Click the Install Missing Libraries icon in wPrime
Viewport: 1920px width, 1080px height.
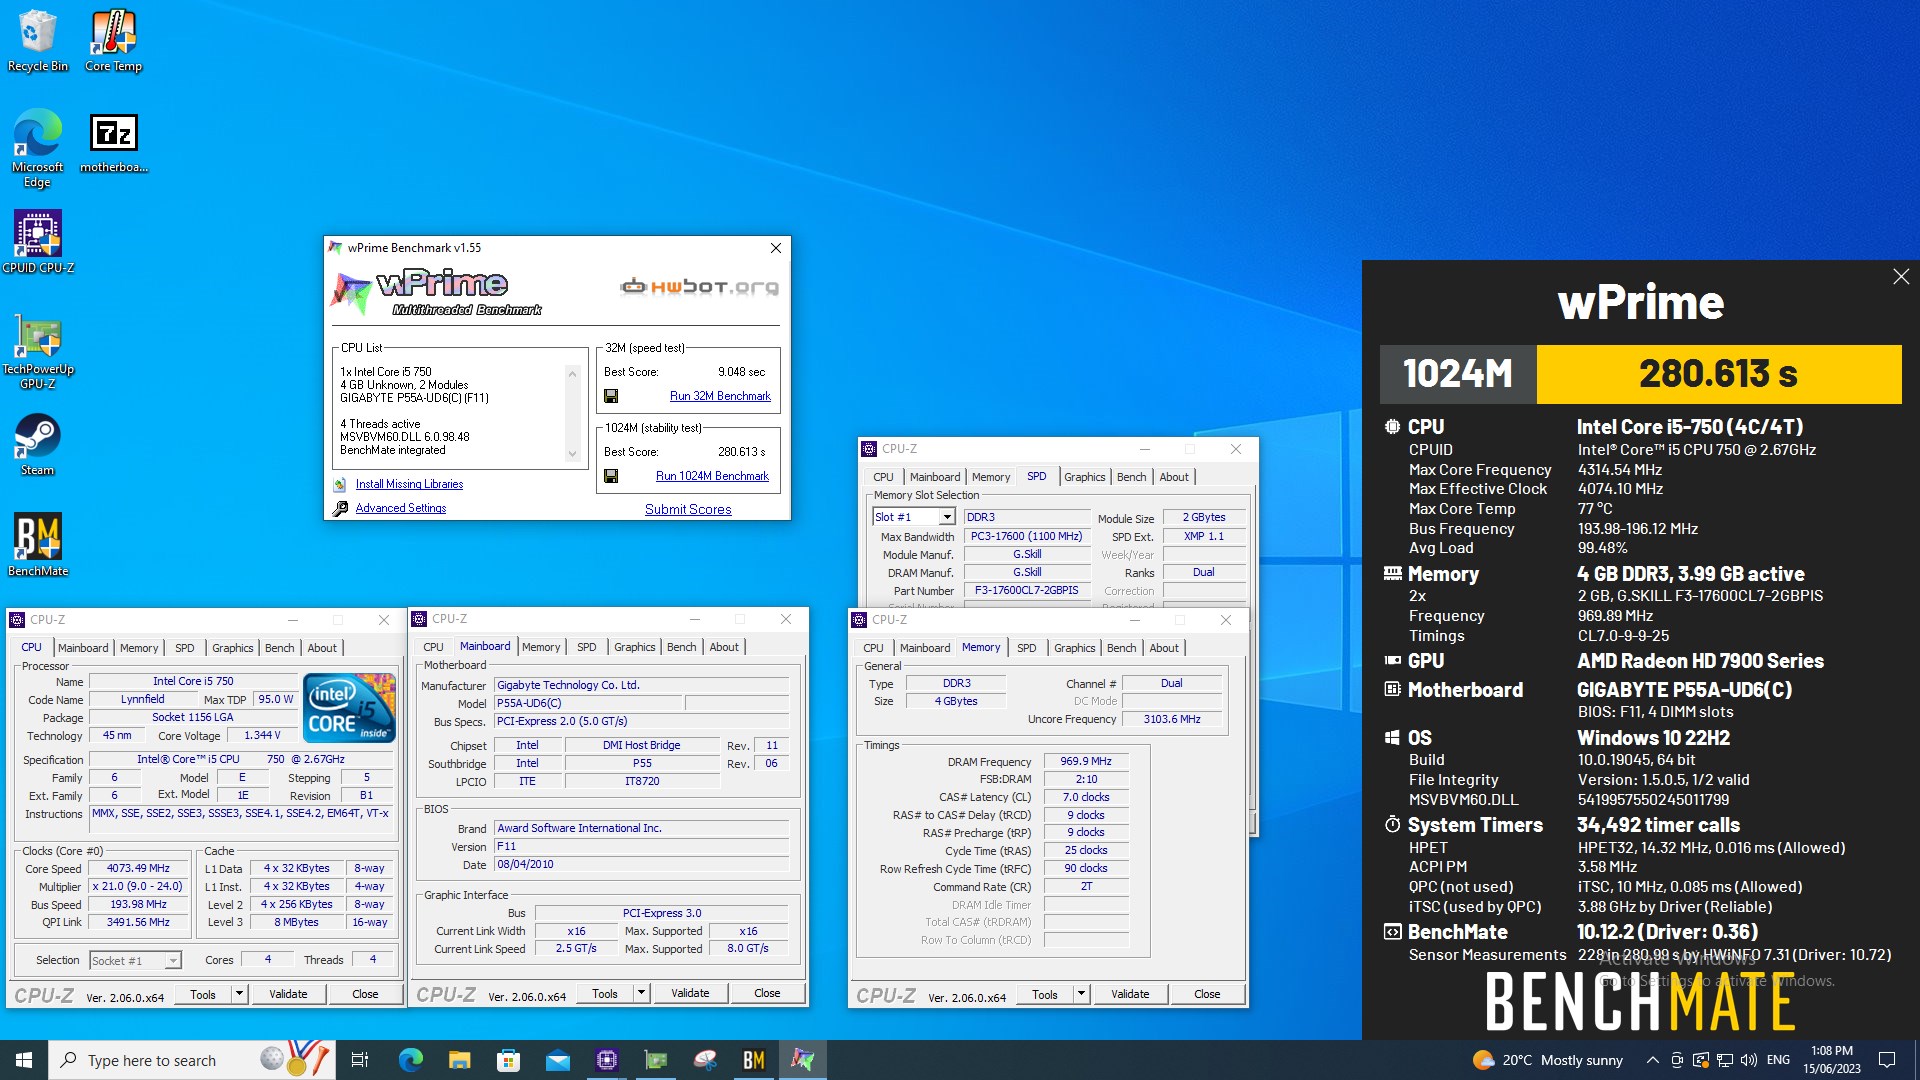(340, 484)
